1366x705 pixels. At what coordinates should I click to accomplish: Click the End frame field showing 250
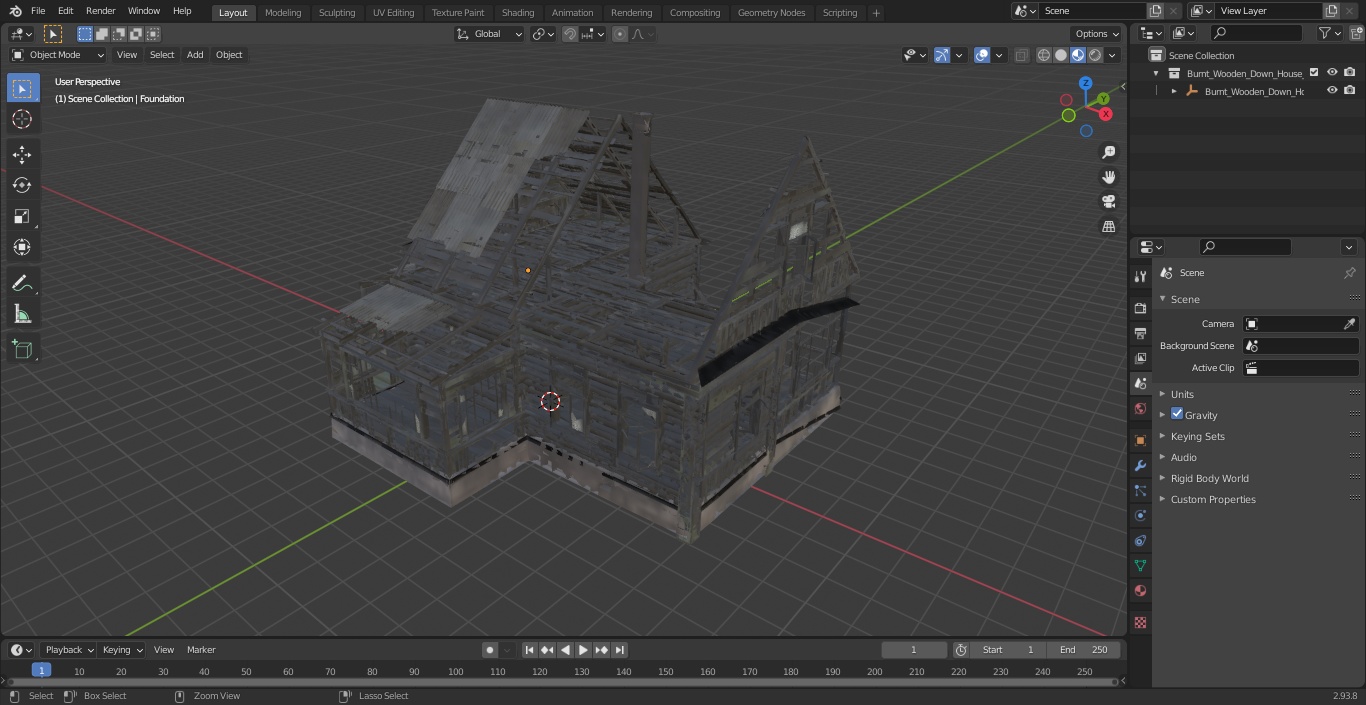pyautogui.click(x=1084, y=650)
